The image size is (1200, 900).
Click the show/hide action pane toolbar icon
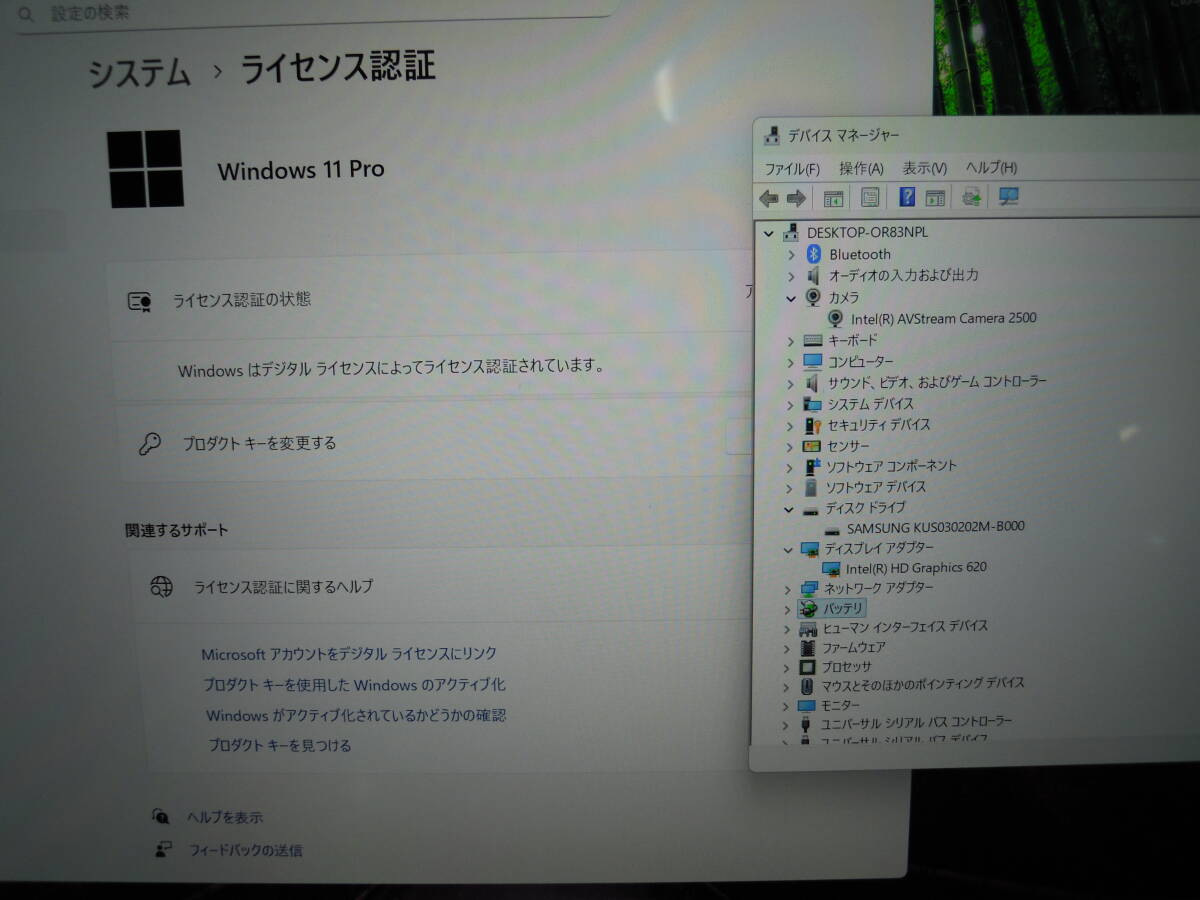pos(935,197)
